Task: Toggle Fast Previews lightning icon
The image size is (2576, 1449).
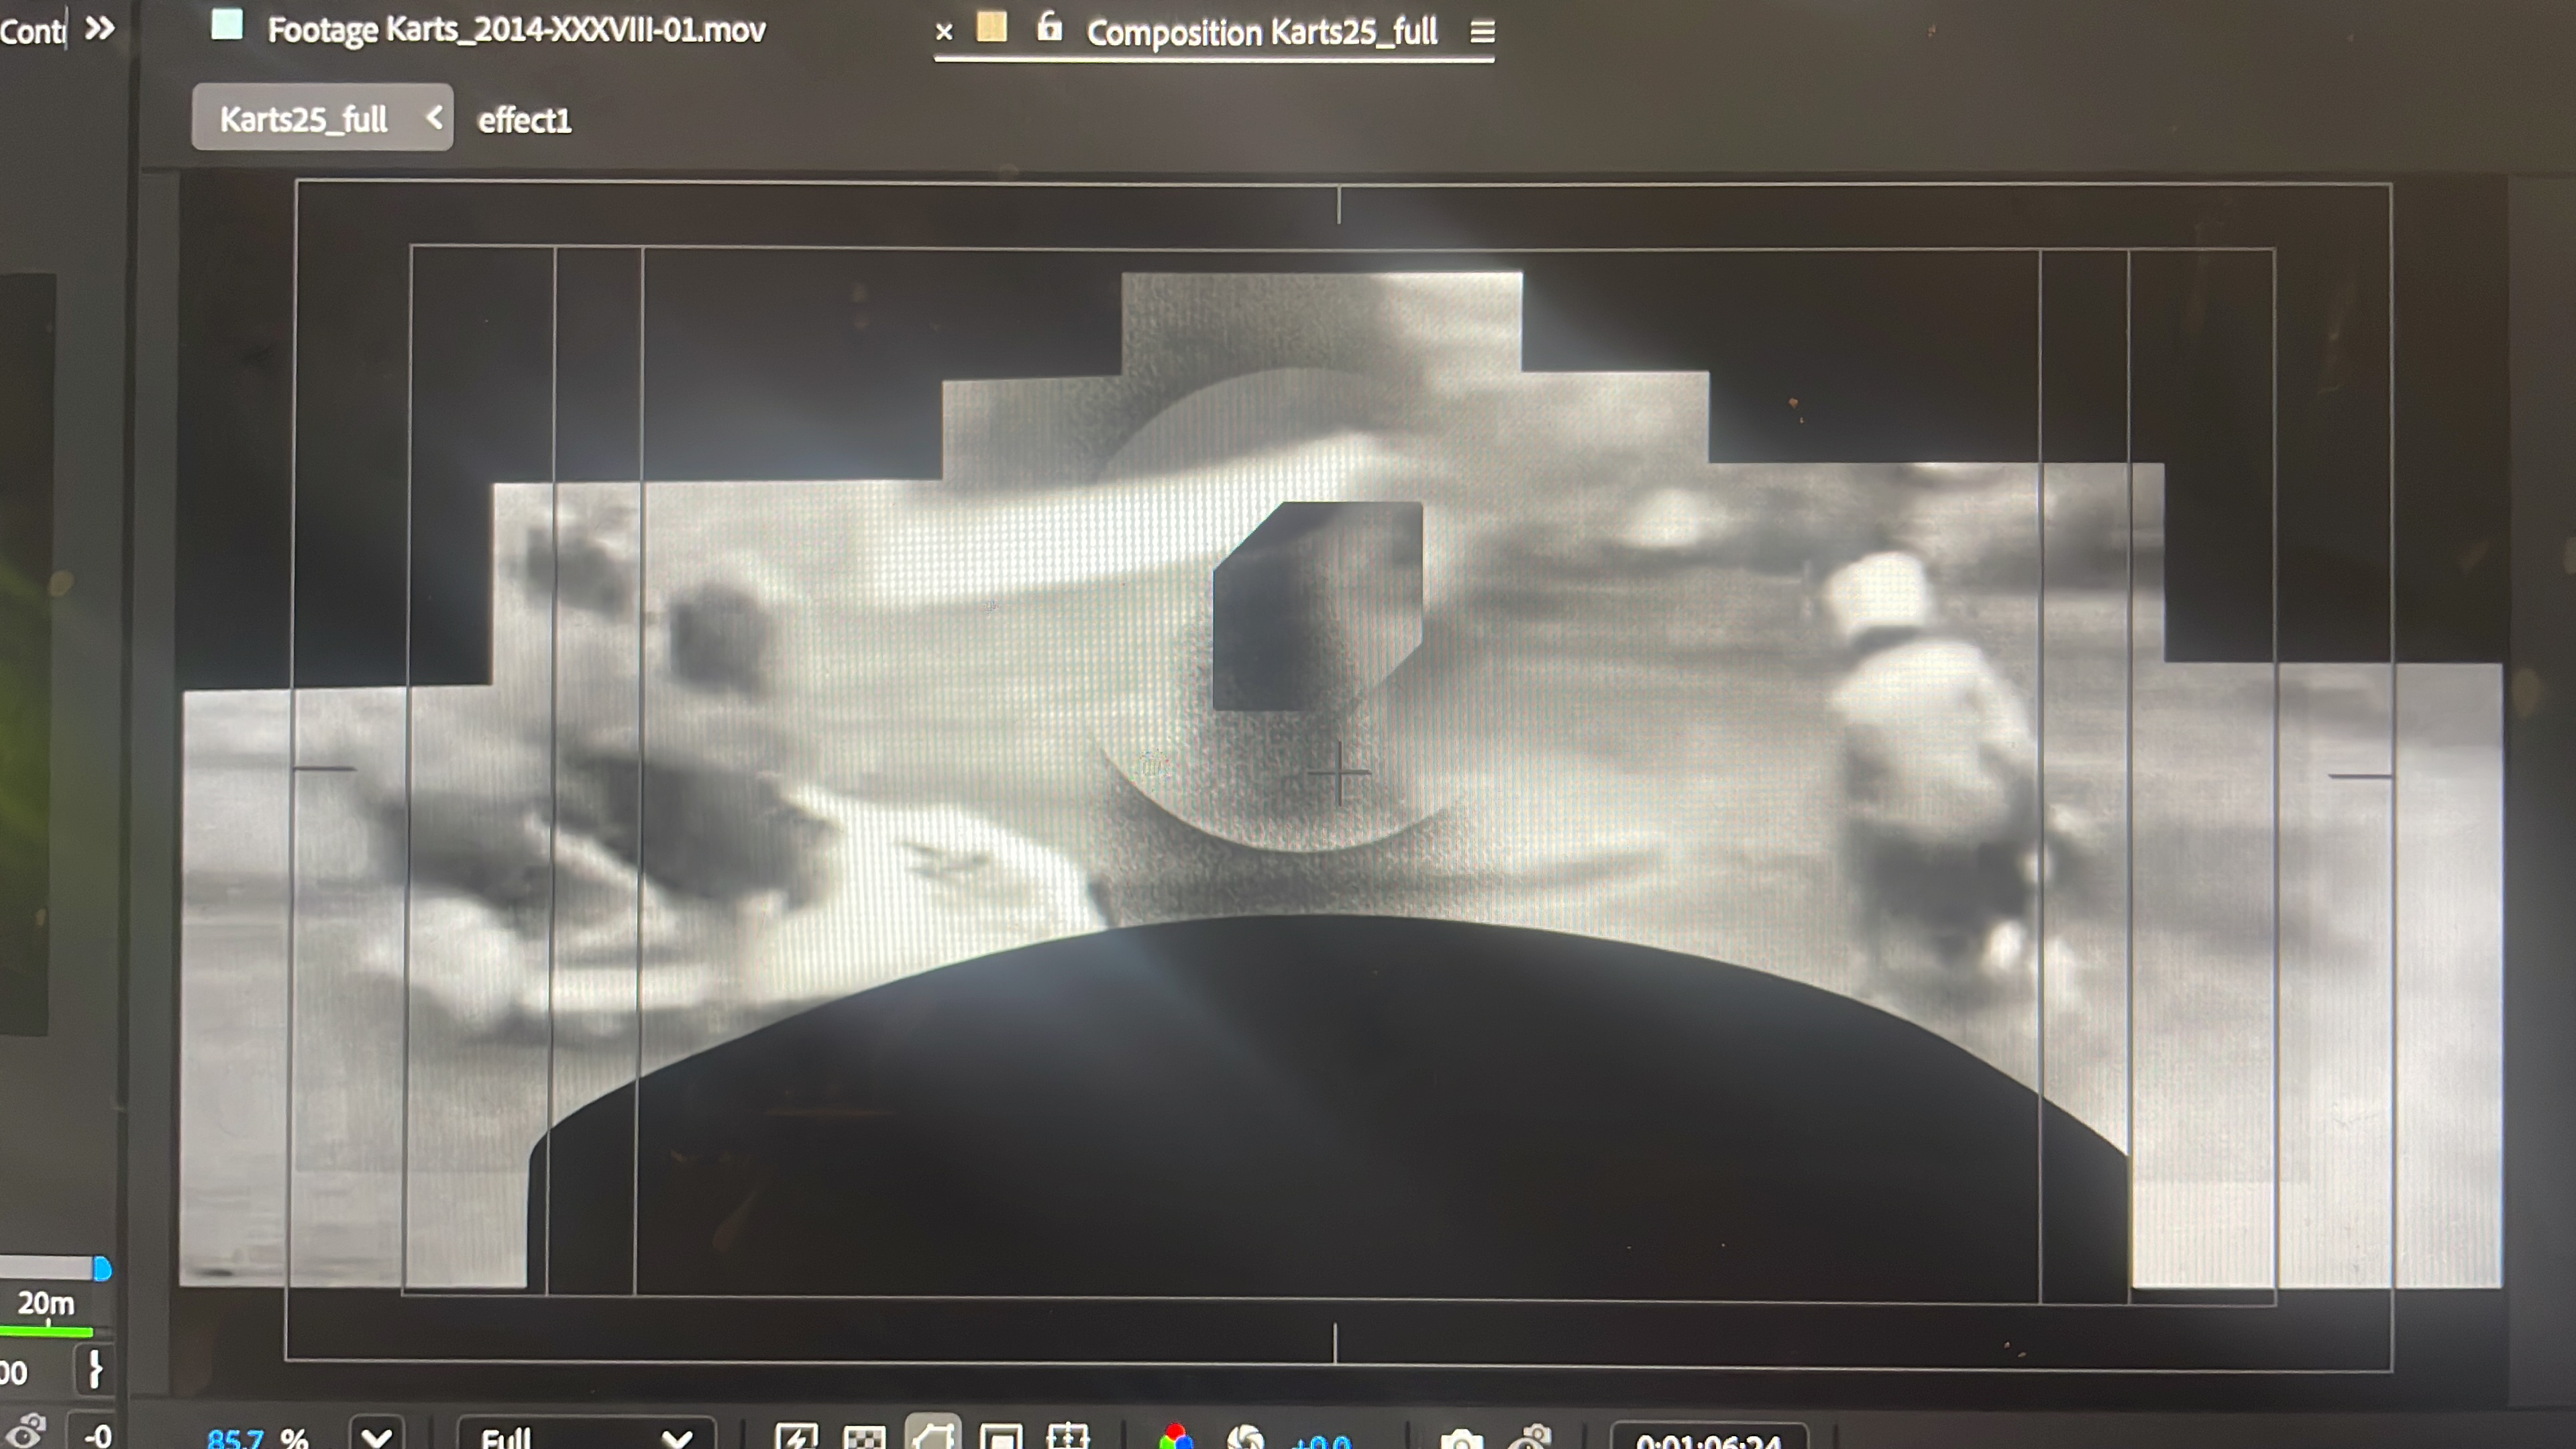Action: [796, 1437]
